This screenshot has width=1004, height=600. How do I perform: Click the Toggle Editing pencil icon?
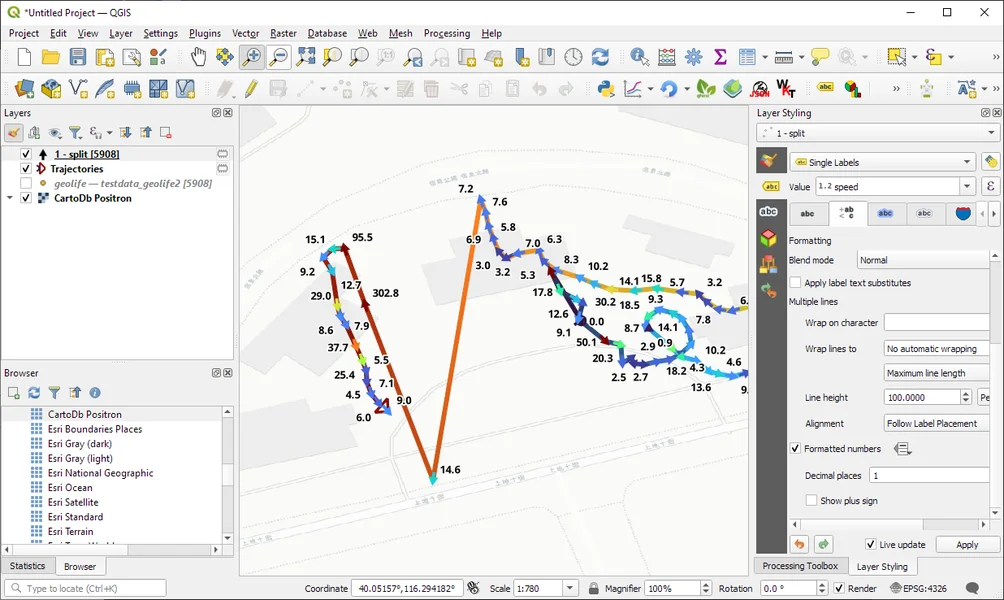point(251,88)
